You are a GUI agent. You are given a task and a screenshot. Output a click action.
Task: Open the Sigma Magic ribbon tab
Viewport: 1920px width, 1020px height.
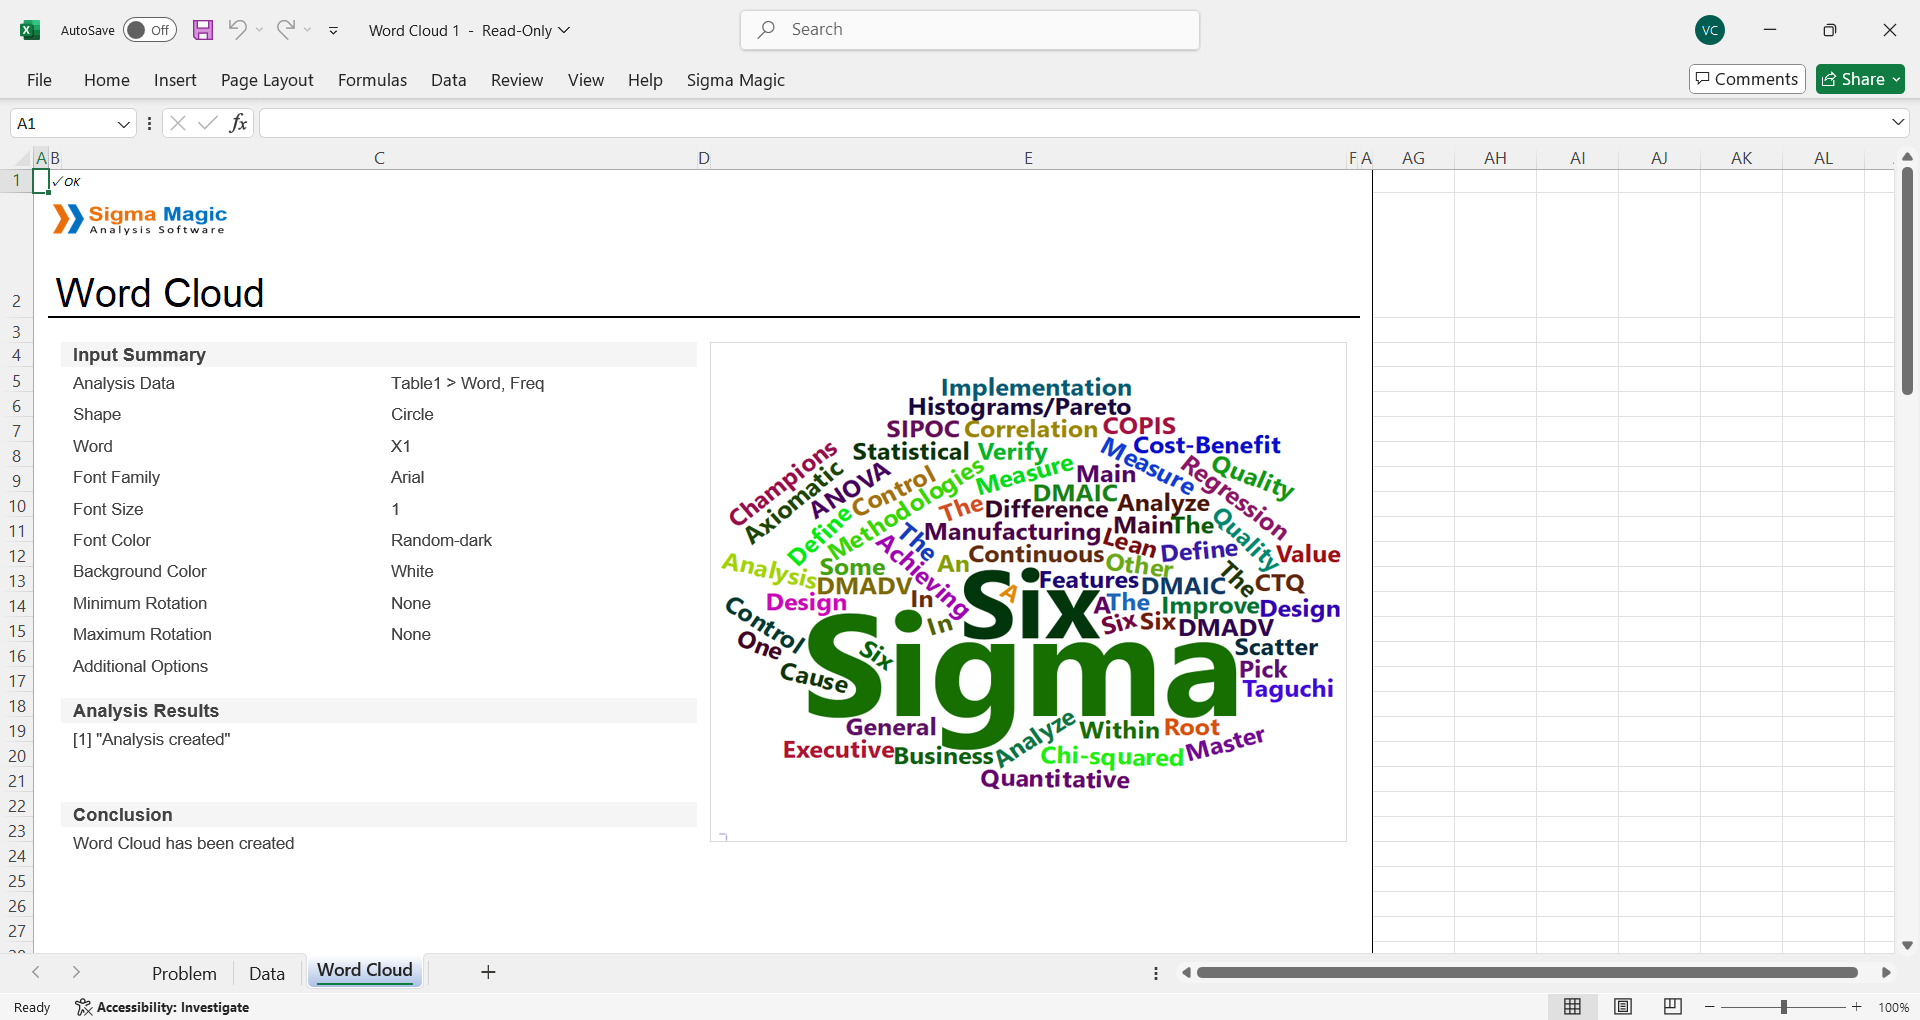click(x=736, y=80)
